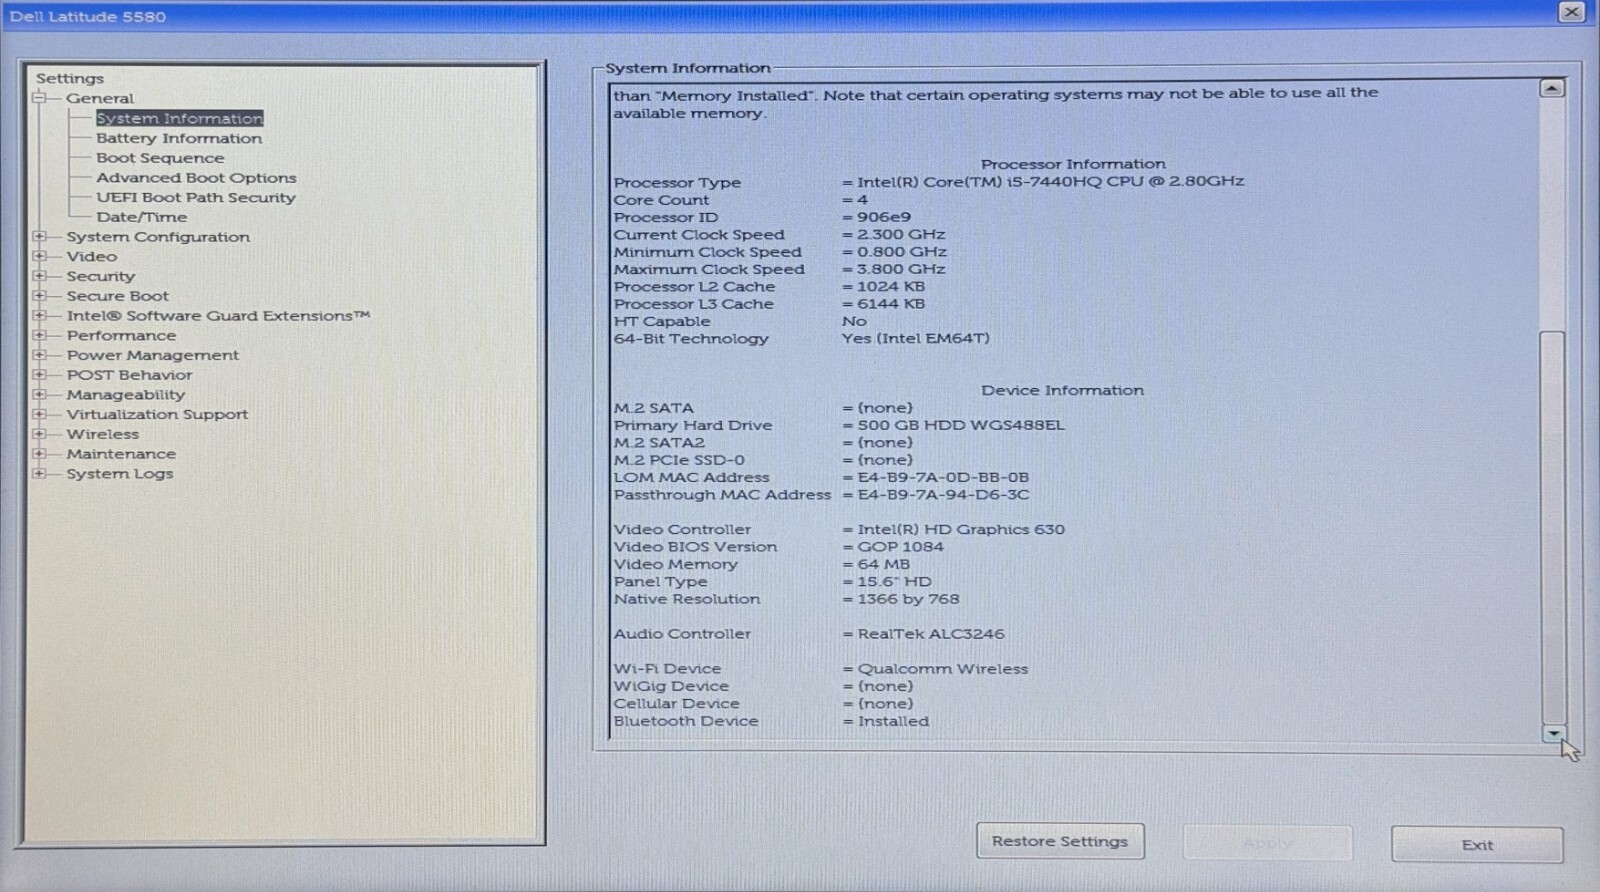Viewport: 1600px width, 892px height.
Task: Close the Dell Latitude 5580 window
Action: [1571, 12]
